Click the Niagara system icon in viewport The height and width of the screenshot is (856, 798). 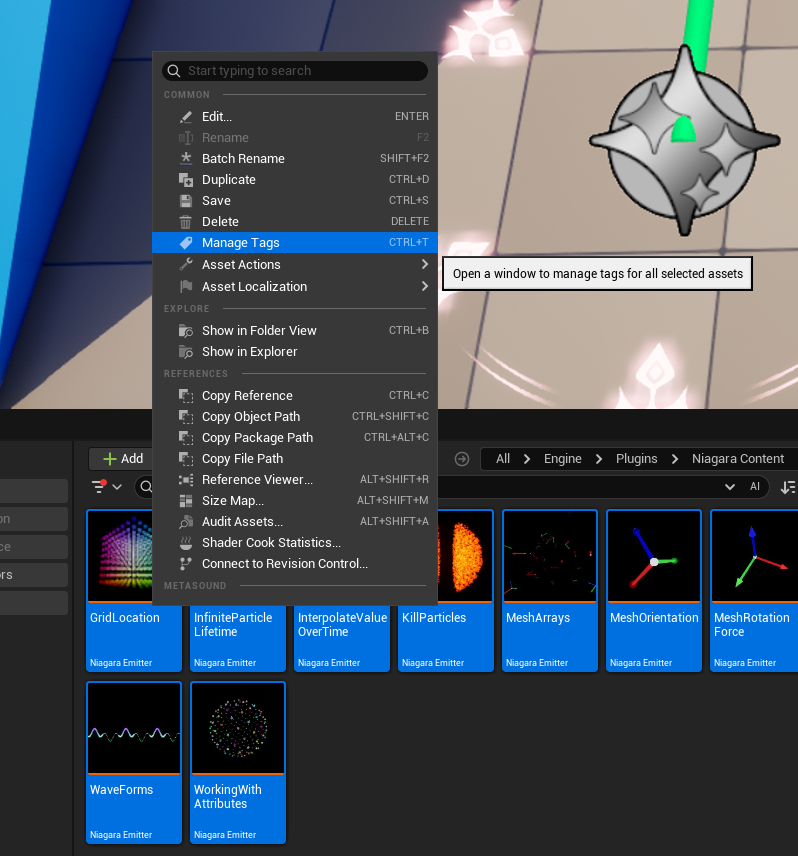click(x=684, y=141)
